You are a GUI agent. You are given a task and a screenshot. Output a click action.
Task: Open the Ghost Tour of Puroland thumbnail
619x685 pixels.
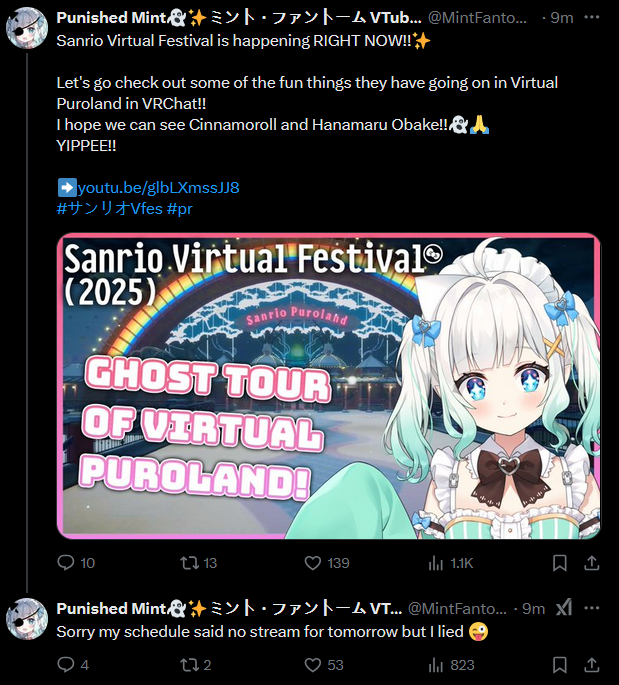coord(329,386)
